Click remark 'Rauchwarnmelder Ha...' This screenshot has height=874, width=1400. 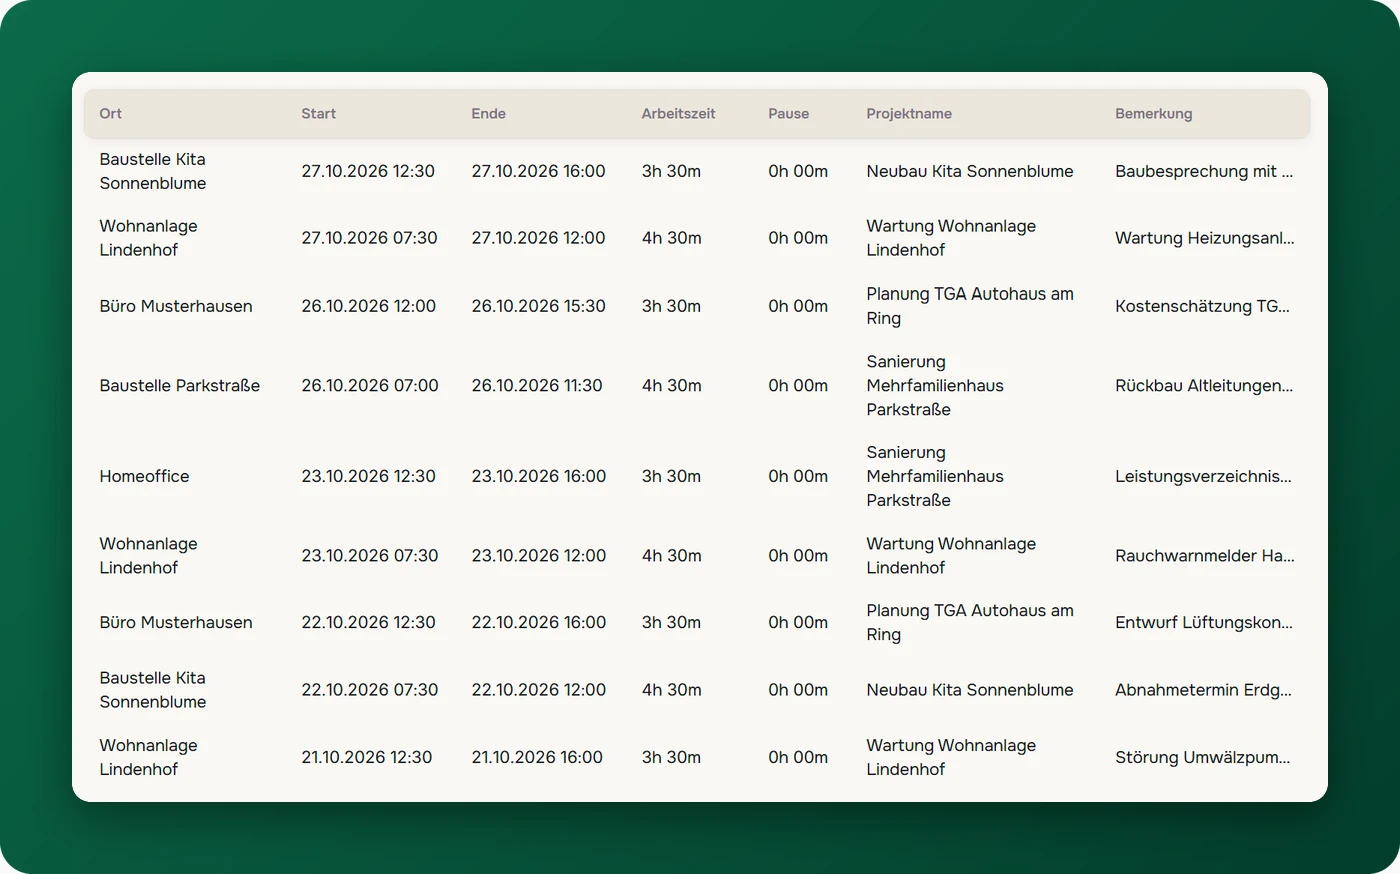click(1204, 555)
